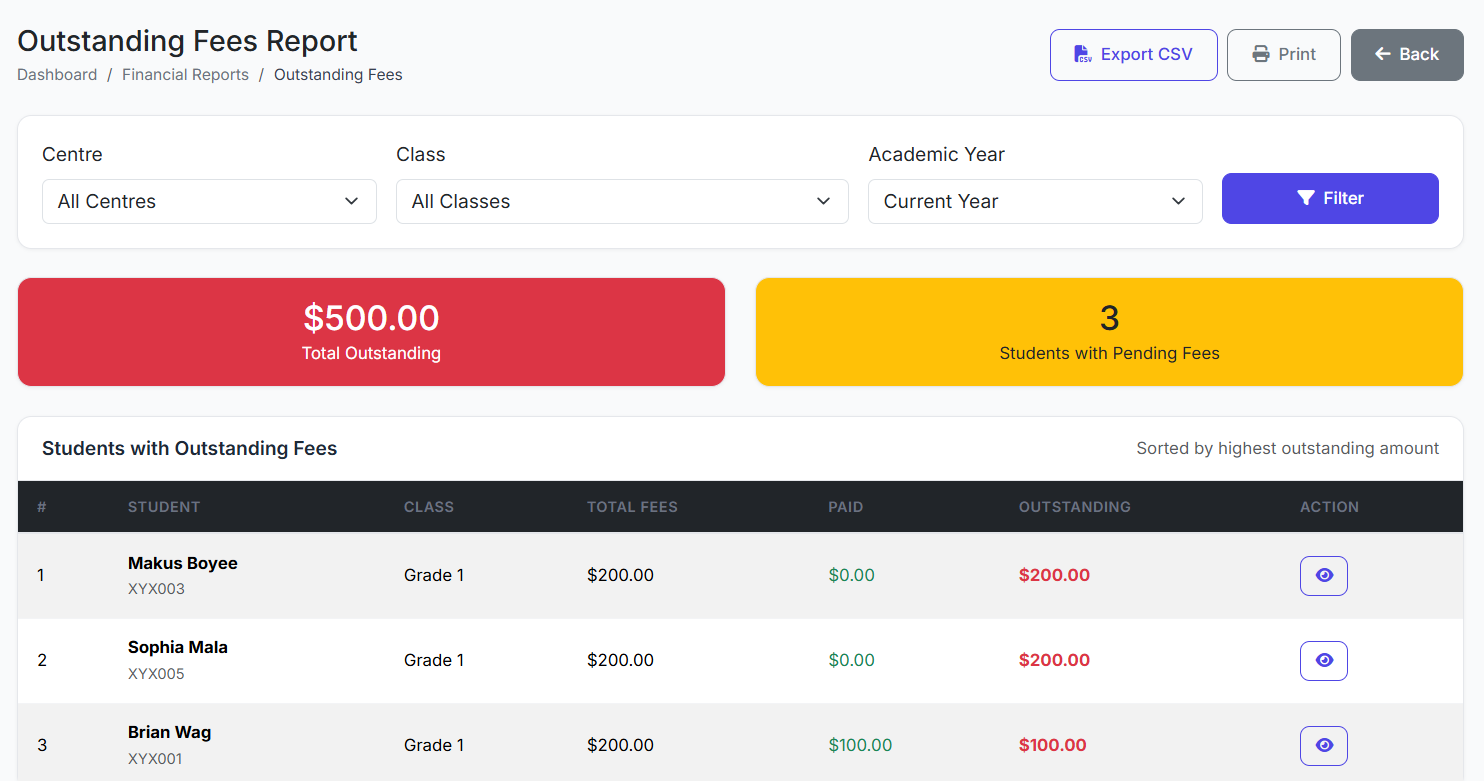The width and height of the screenshot is (1484, 781).
Task: Click the printer icon
Action: [x=1261, y=55]
